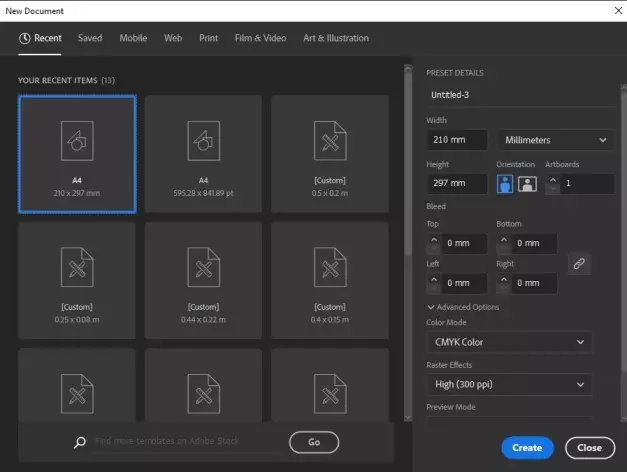The image size is (627, 472).
Task: Click the Top bleed 0 mm field
Action: click(464, 244)
